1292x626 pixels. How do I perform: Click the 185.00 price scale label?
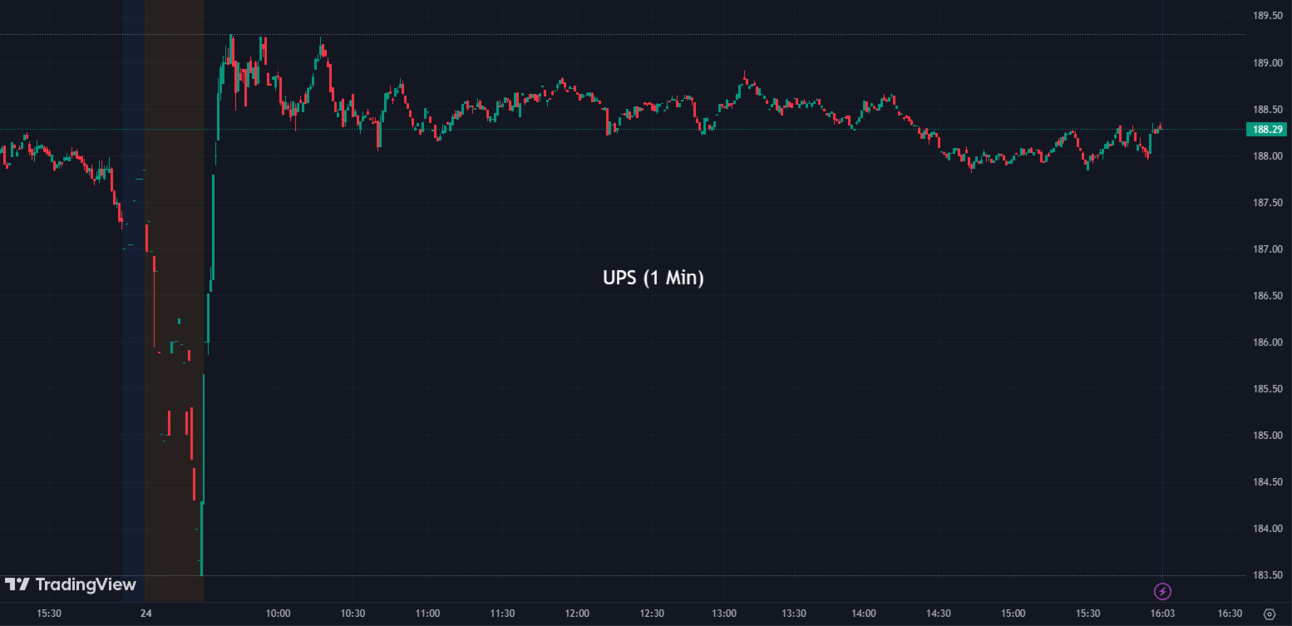tap(1268, 435)
